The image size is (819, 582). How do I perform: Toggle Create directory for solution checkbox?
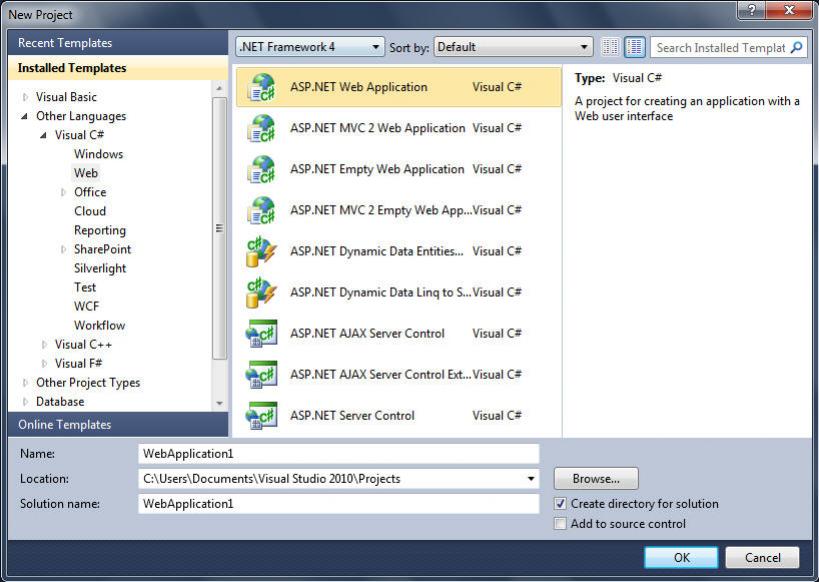pos(560,504)
